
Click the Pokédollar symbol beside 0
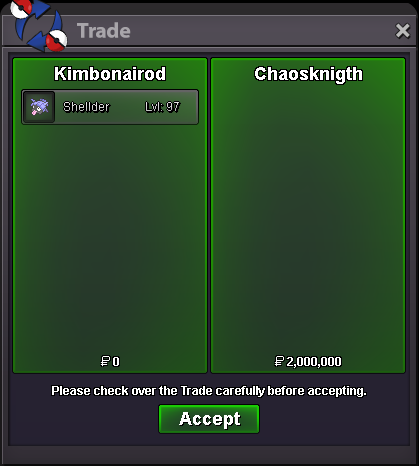[x=105, y=361]
